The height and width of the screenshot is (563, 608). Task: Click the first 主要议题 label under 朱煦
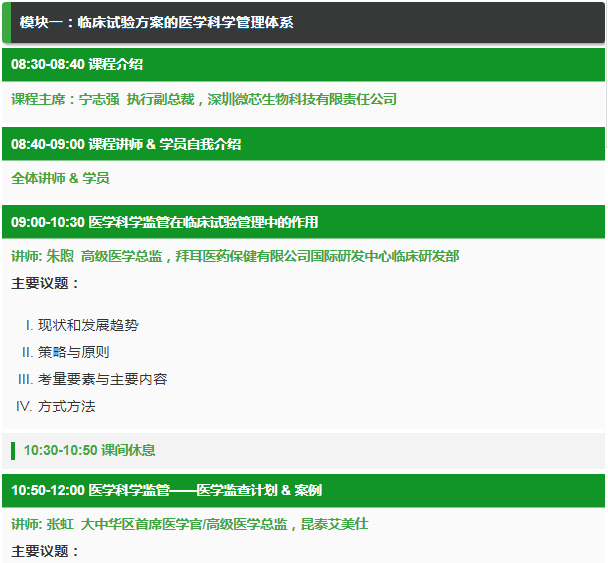click(x=45, y=283)
